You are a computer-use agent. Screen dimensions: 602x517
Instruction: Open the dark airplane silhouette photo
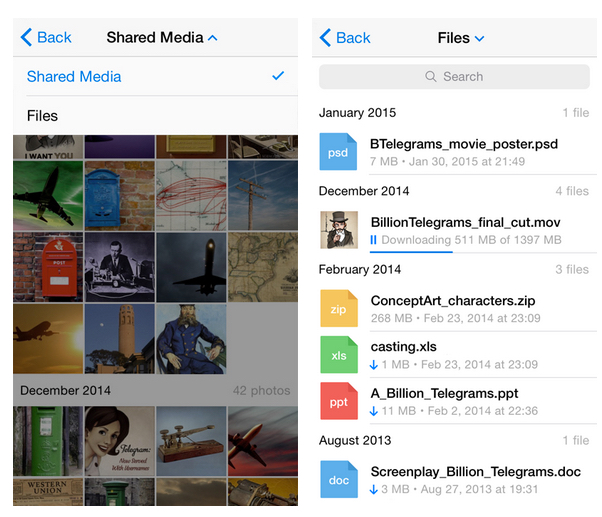click(x=191, y=267)
